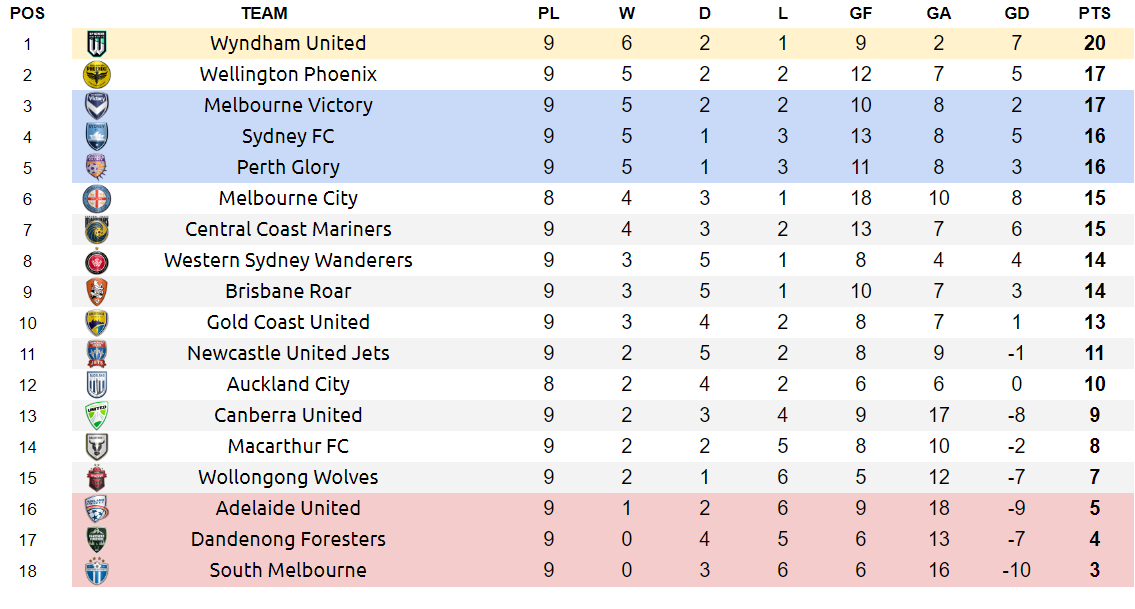Click the Adelaide United crest icon
This screenshot has height=609, width=1135.
tap(97, 508)
